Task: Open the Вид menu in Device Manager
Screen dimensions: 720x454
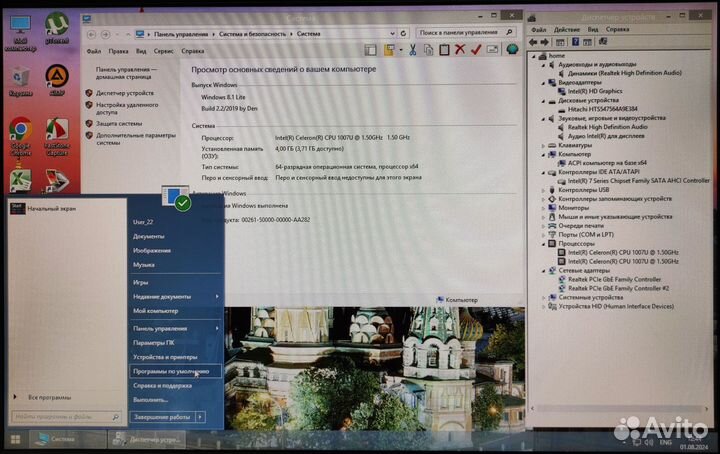Action: click(x=593, y=29)
